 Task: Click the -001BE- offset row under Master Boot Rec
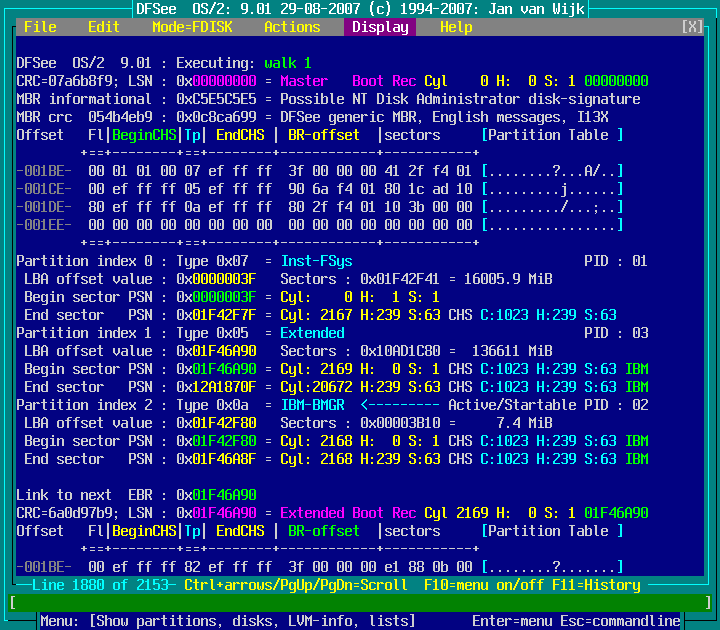click(x=44, y=171)
